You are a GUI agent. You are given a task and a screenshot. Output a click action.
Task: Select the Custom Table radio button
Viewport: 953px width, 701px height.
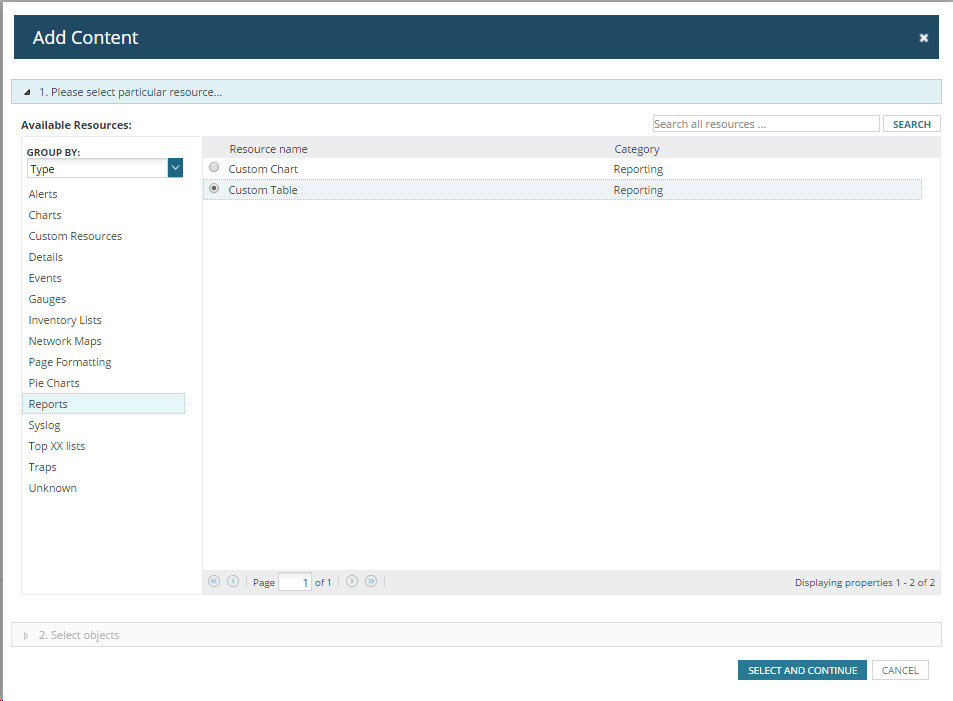(x=214, y=188)
